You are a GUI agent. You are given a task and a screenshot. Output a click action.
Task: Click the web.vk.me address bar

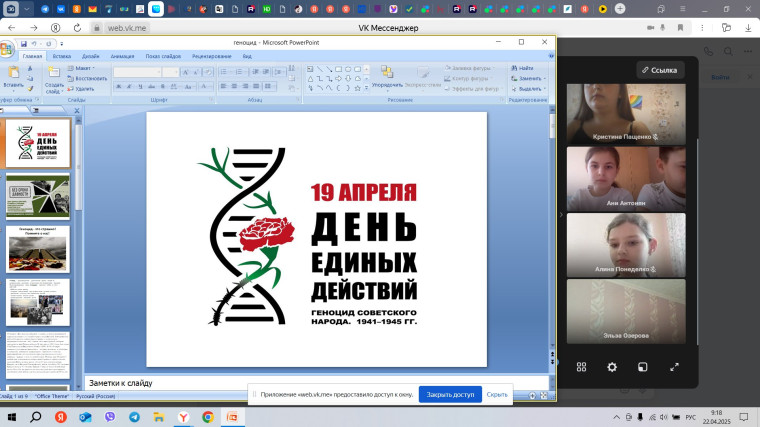click(127, 28)
